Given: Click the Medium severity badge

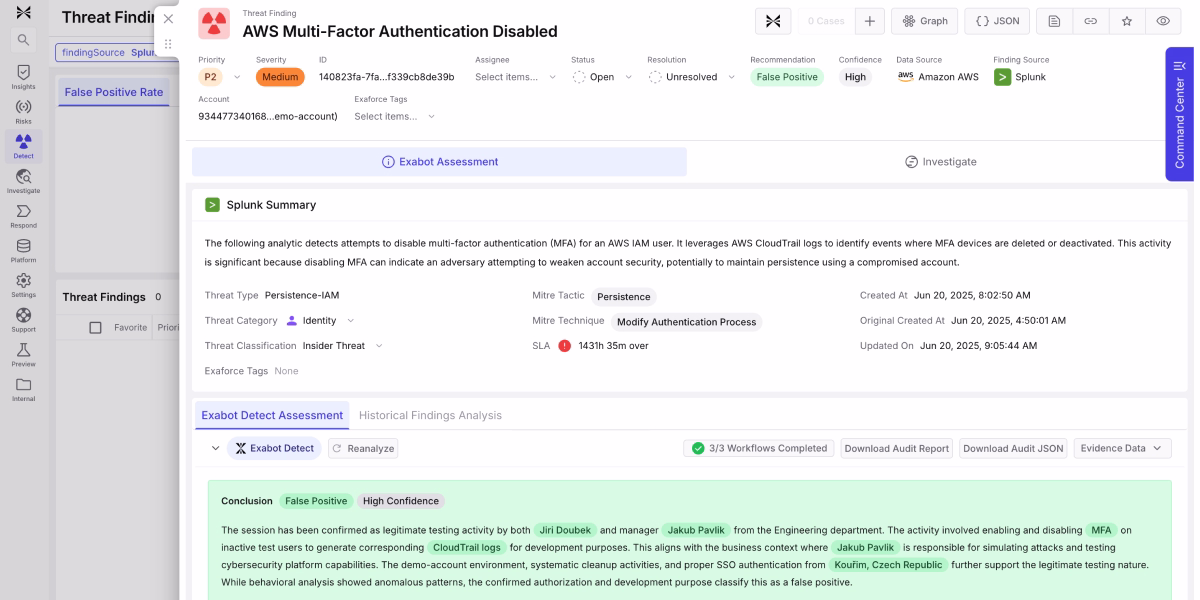Looking at the screenshot, I should 280,77.
